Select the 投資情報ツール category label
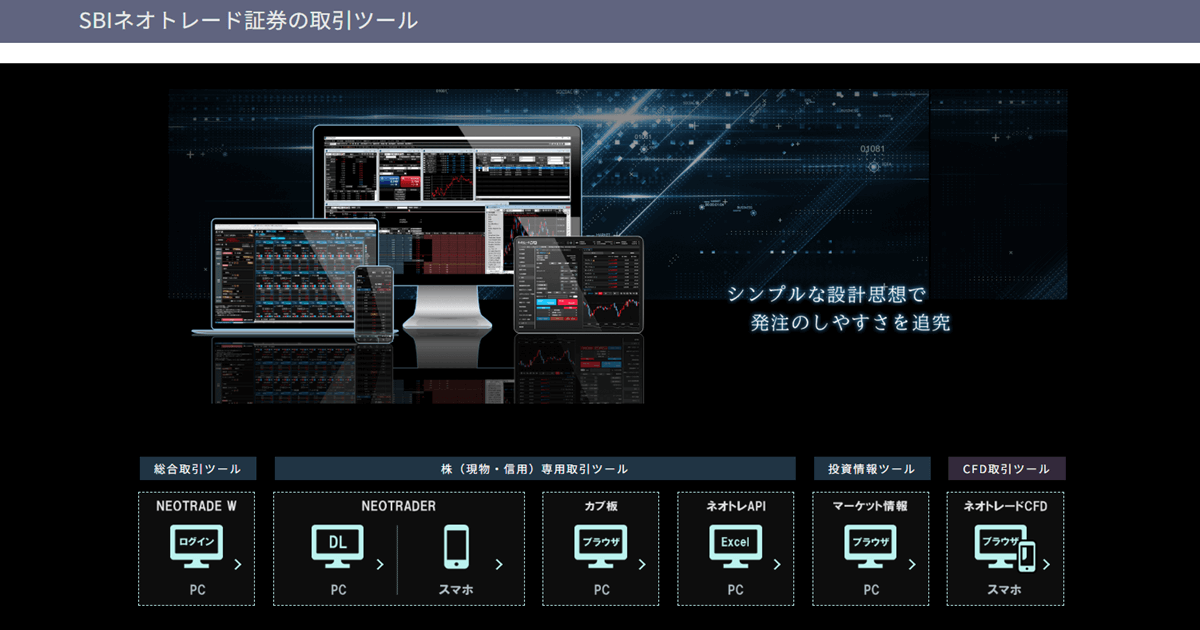 click(x=871, y=468)
